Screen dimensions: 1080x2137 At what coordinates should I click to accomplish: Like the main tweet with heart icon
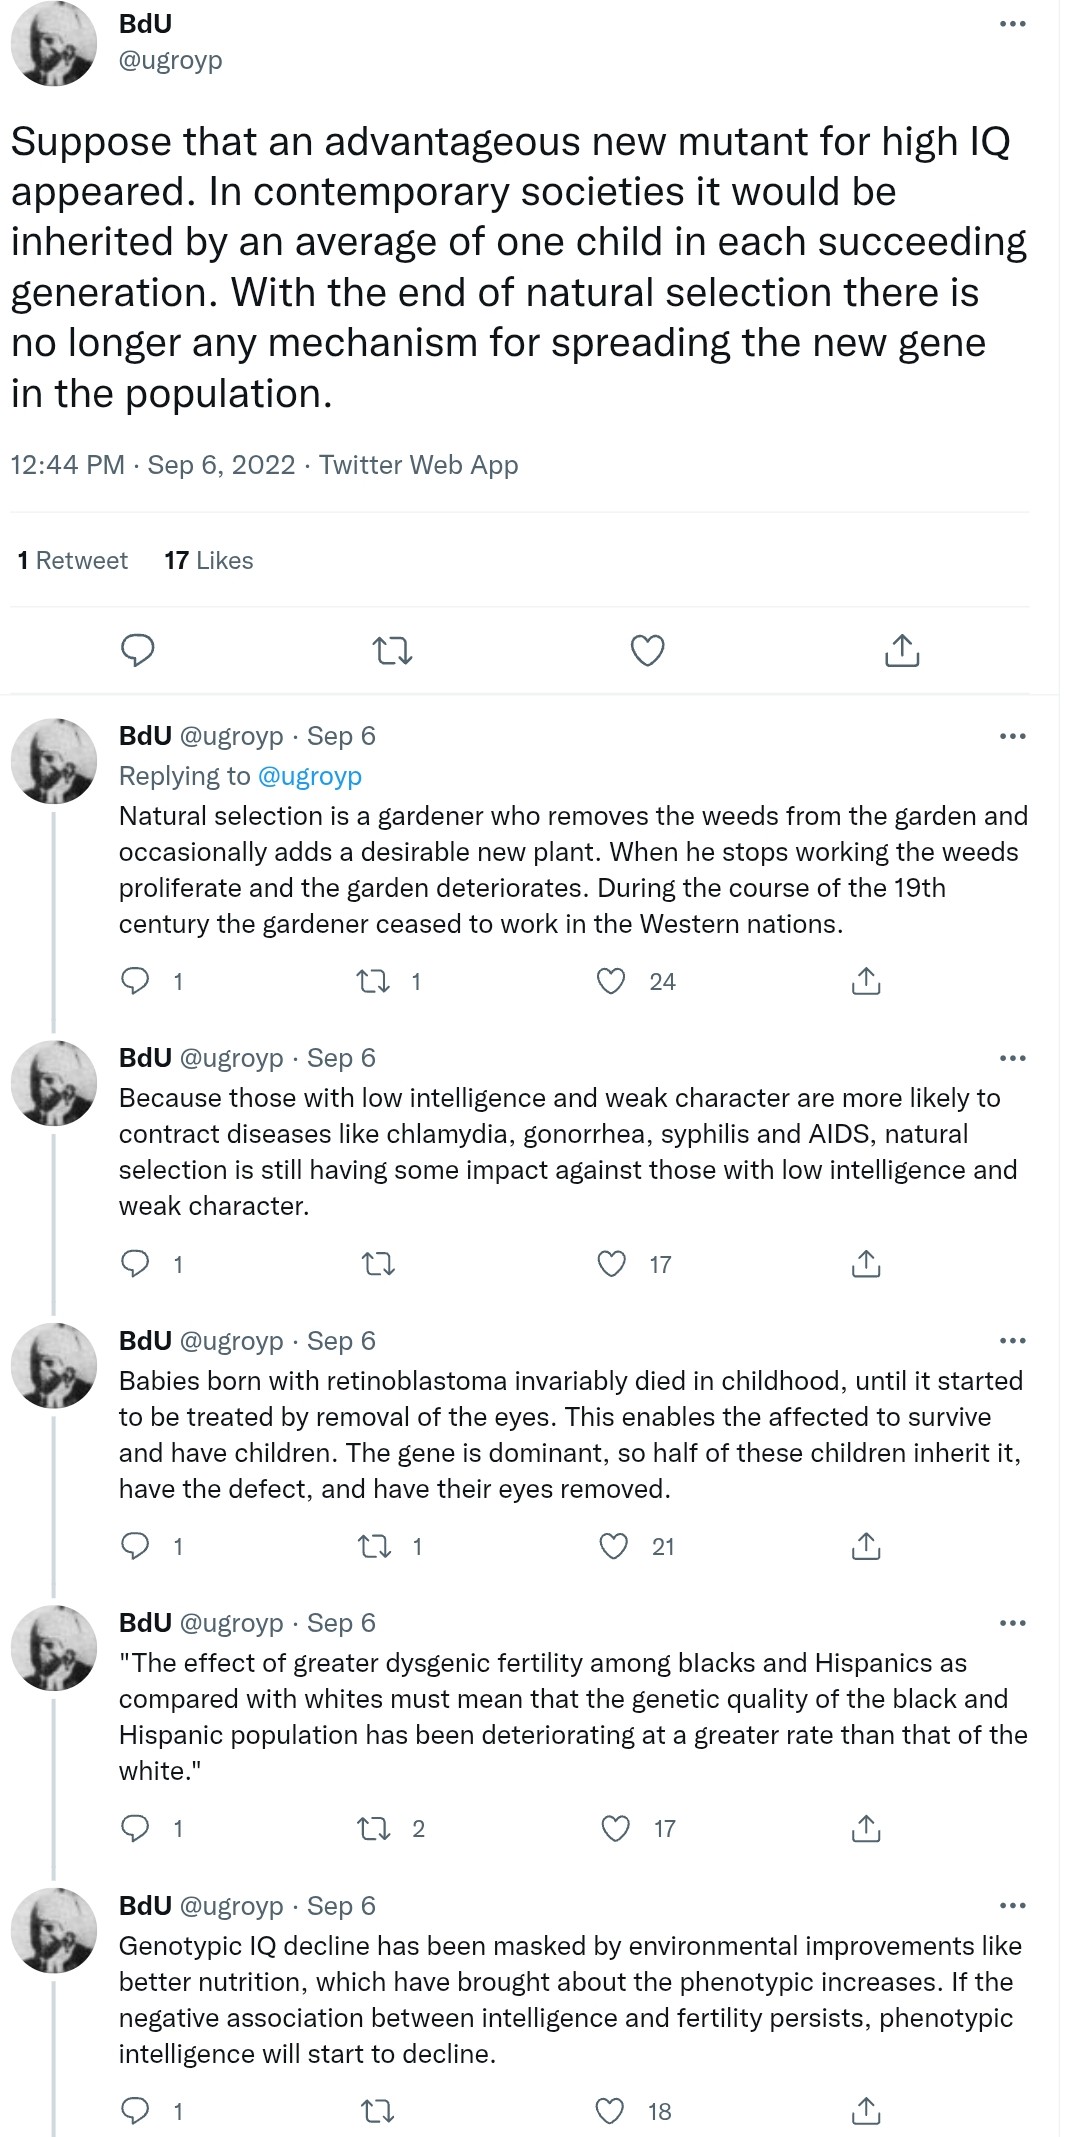tap(647, 650)
